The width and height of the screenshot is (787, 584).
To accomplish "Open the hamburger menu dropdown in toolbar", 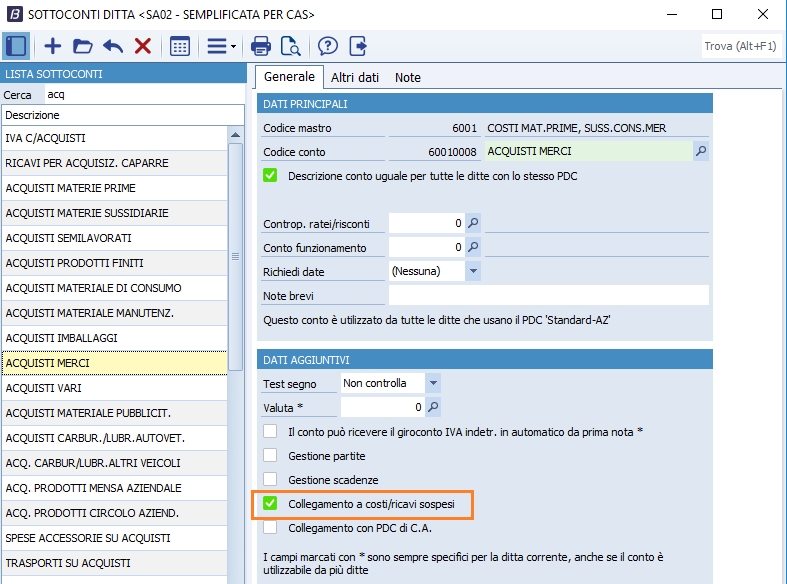I will 221,46.
